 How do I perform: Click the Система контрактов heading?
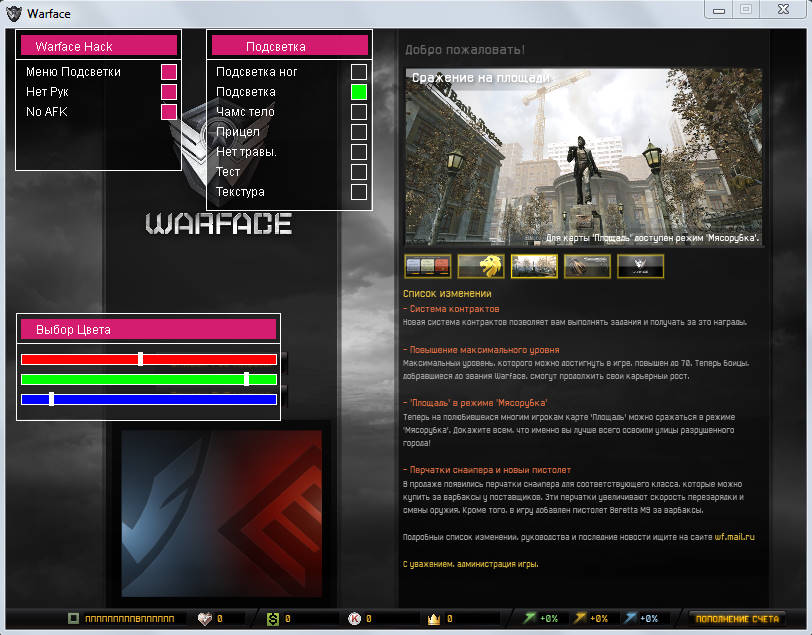[454, 309]
